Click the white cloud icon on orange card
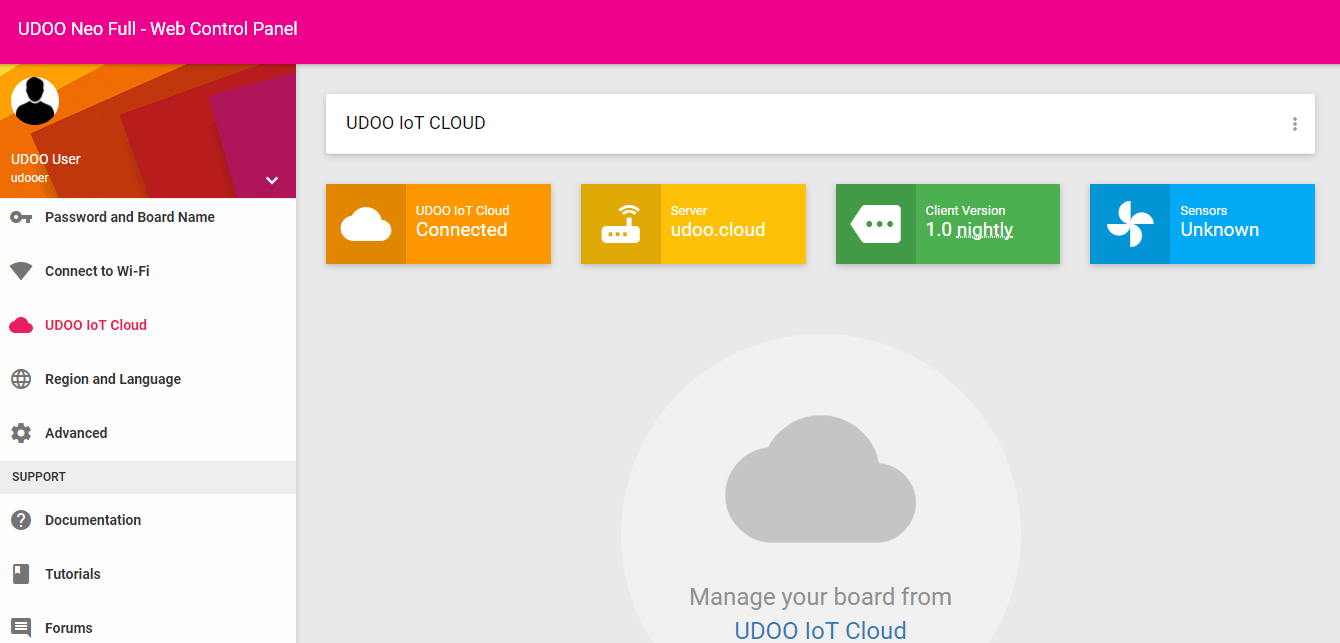This screenshot has width=1340, height=643. [x=366, y=225]
